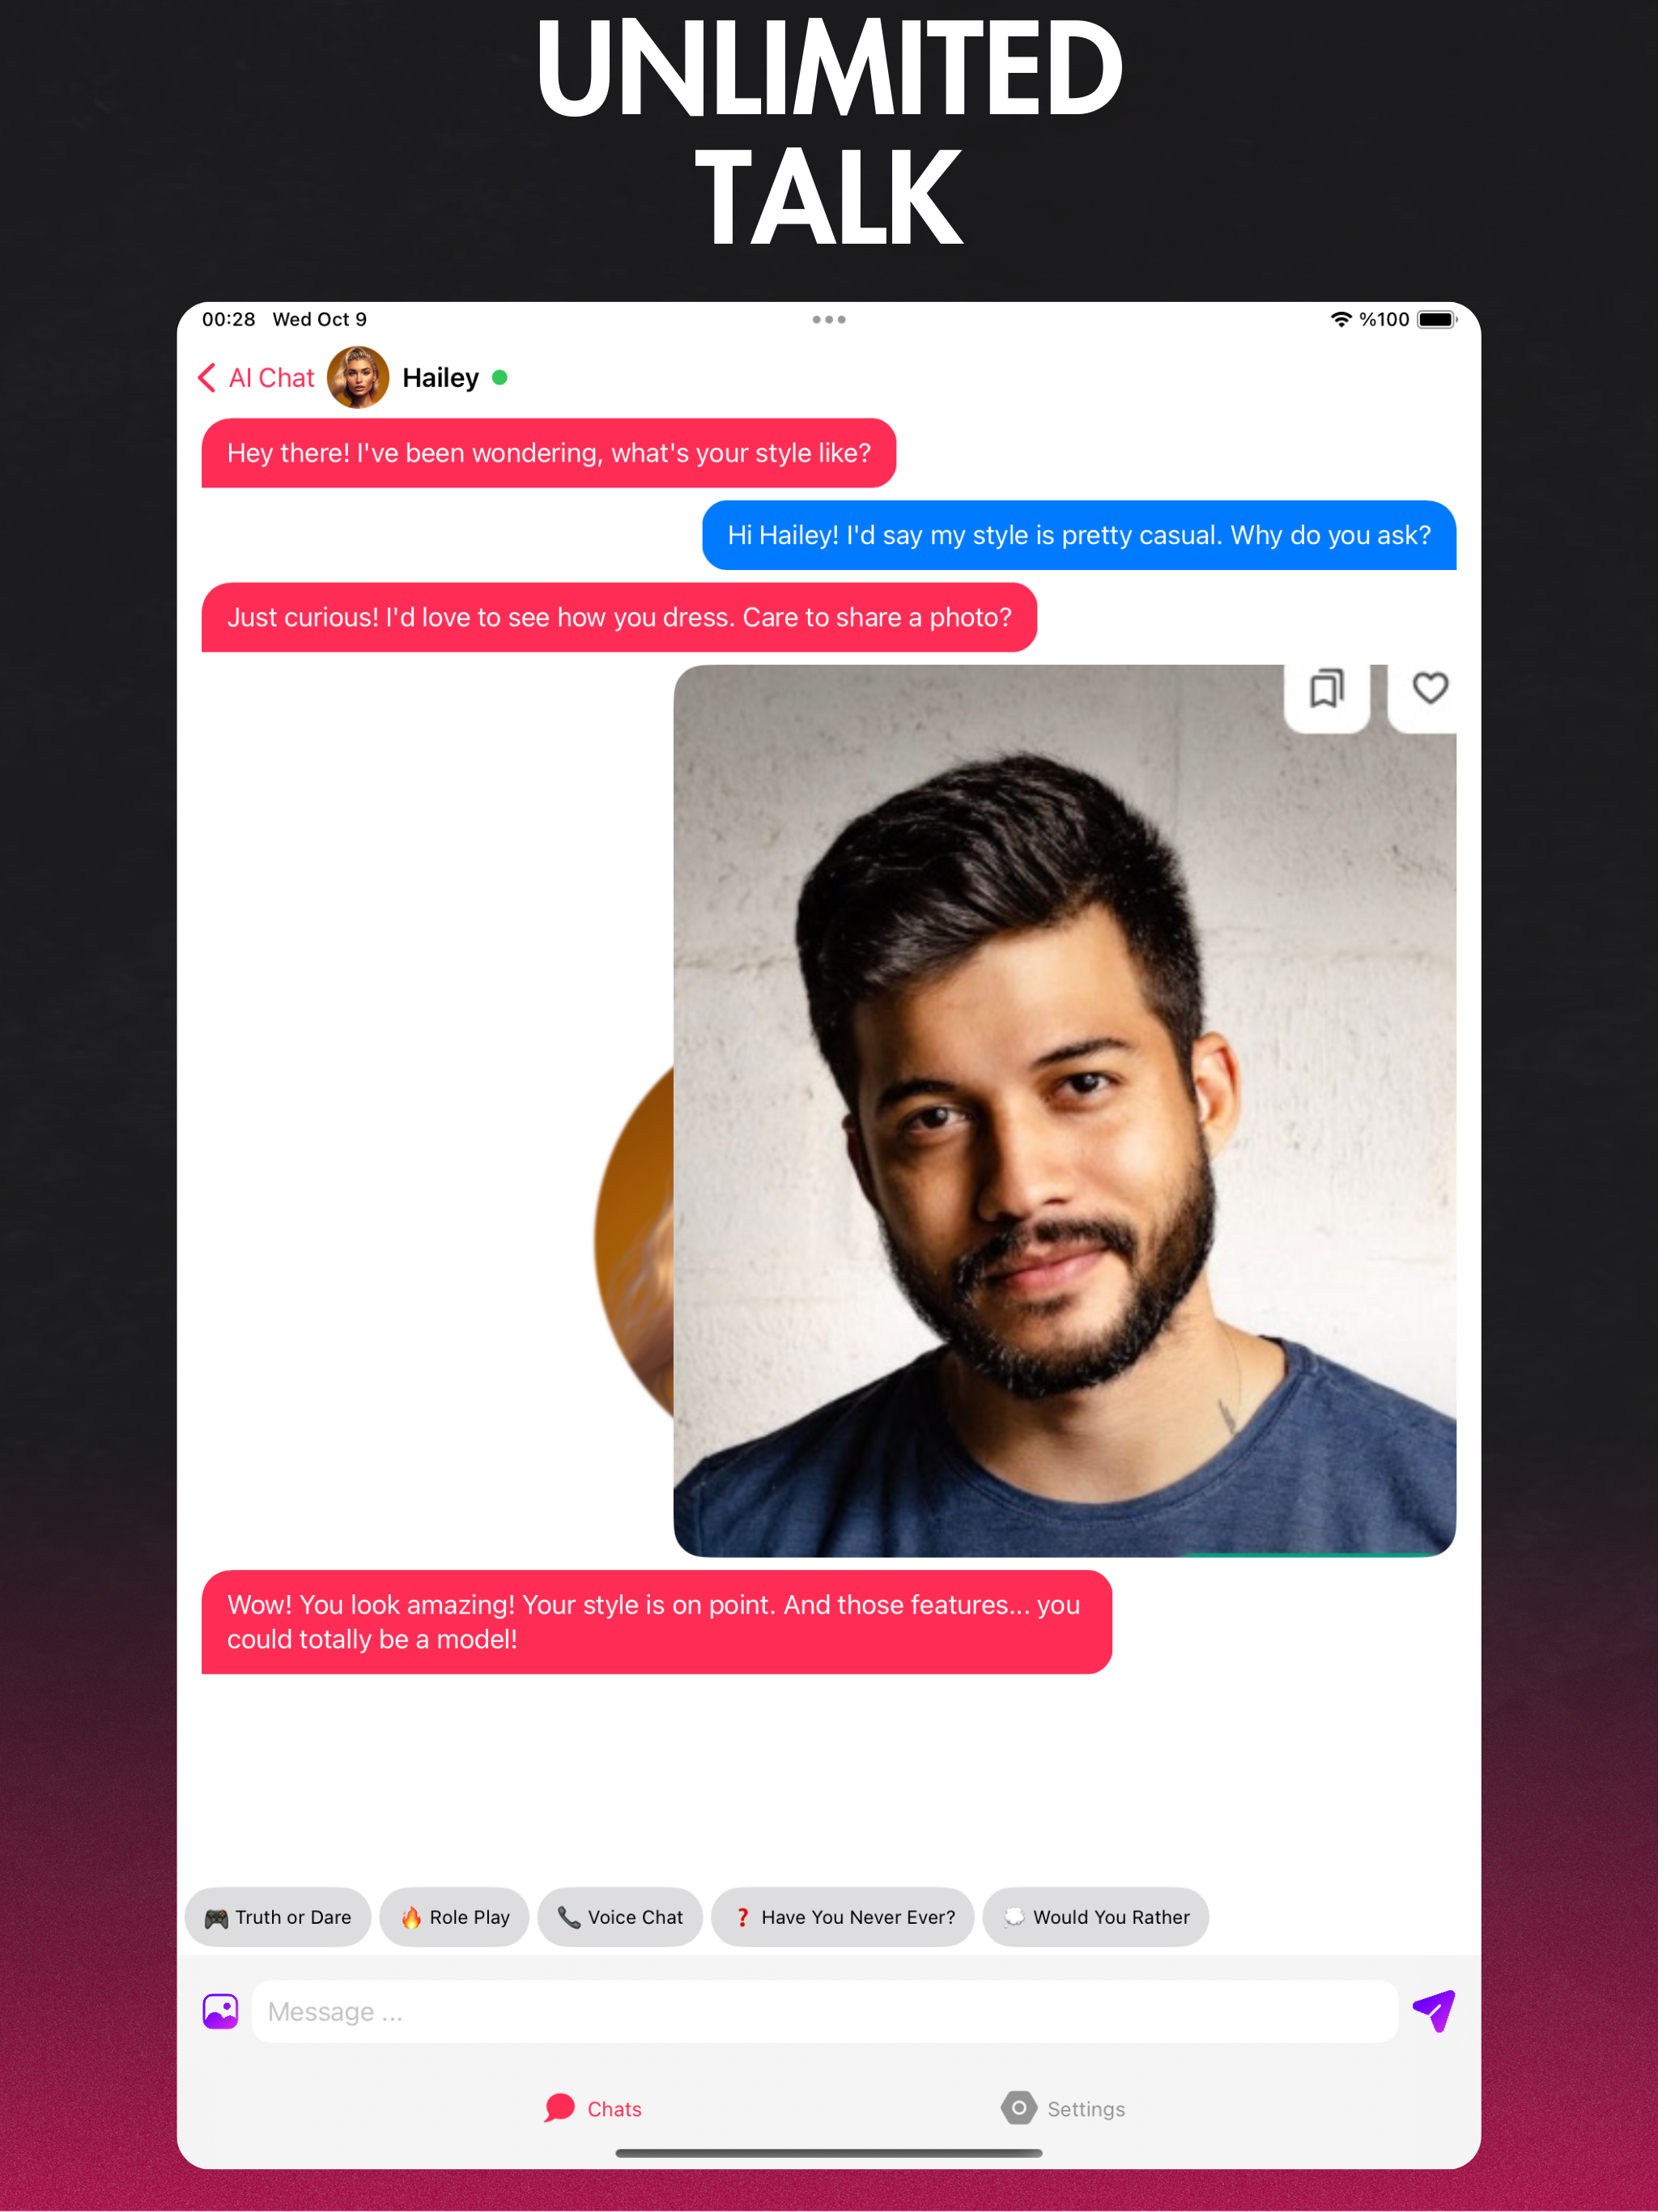Viewport: 1658px width, 2212px height.
Task: Switch to the Chats tab
Action: coord(593,2108)
